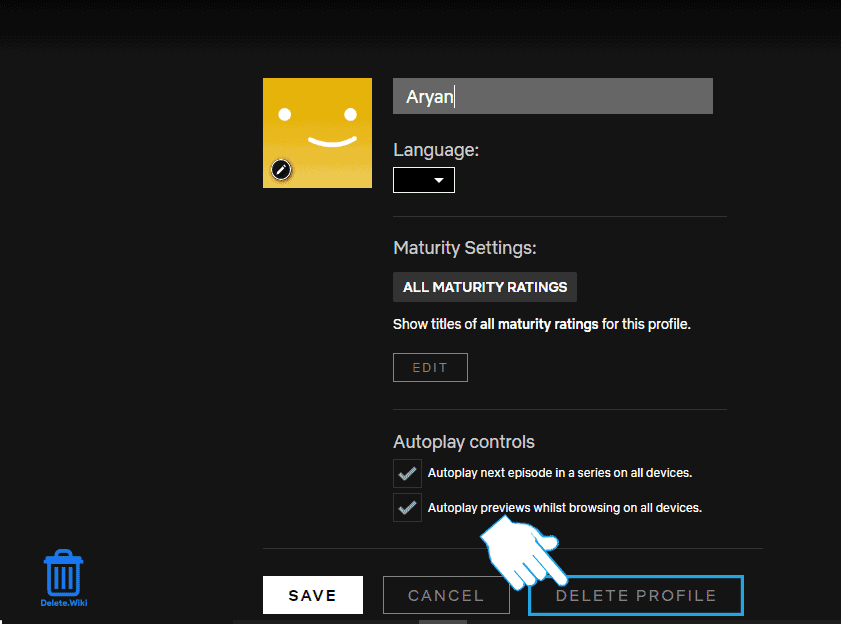This screenshot has width=841, height=624.
Task: Click CANCEL to discard changes
Action: pos(446,595)
